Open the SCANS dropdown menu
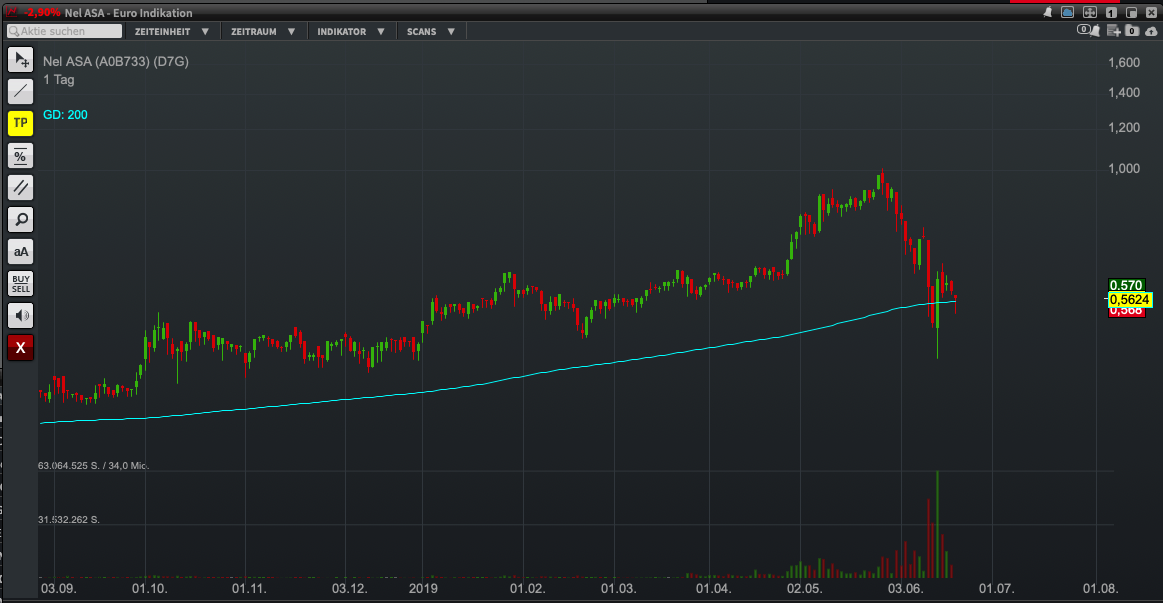 tap(430, 31)
